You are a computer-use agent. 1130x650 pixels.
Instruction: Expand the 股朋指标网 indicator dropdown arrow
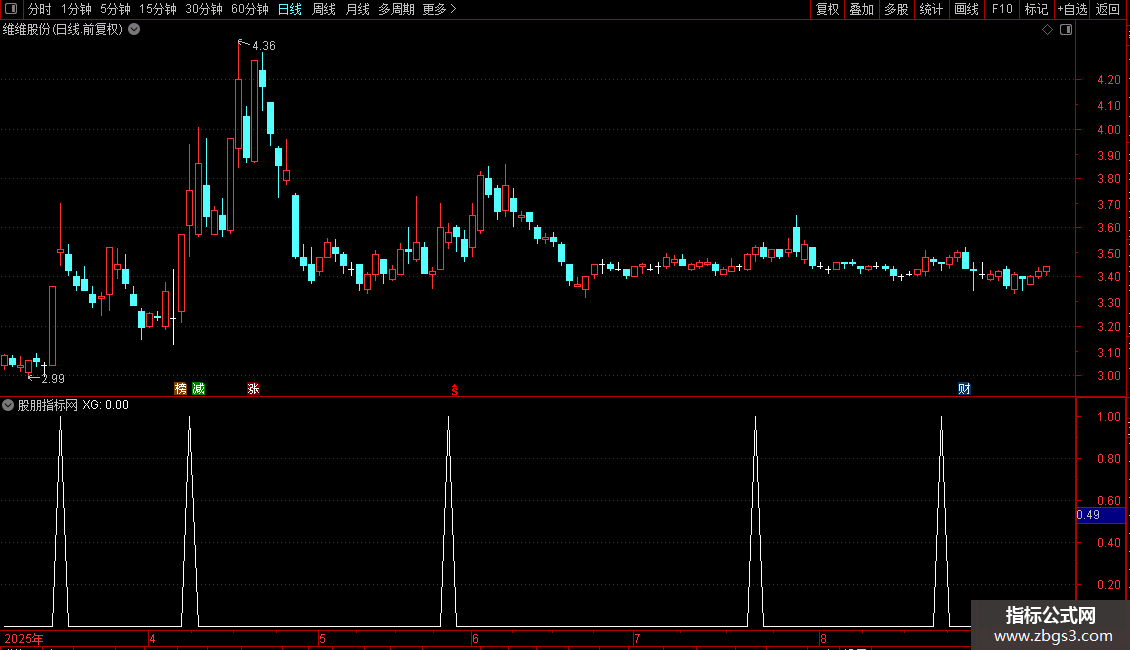point(8,405)
